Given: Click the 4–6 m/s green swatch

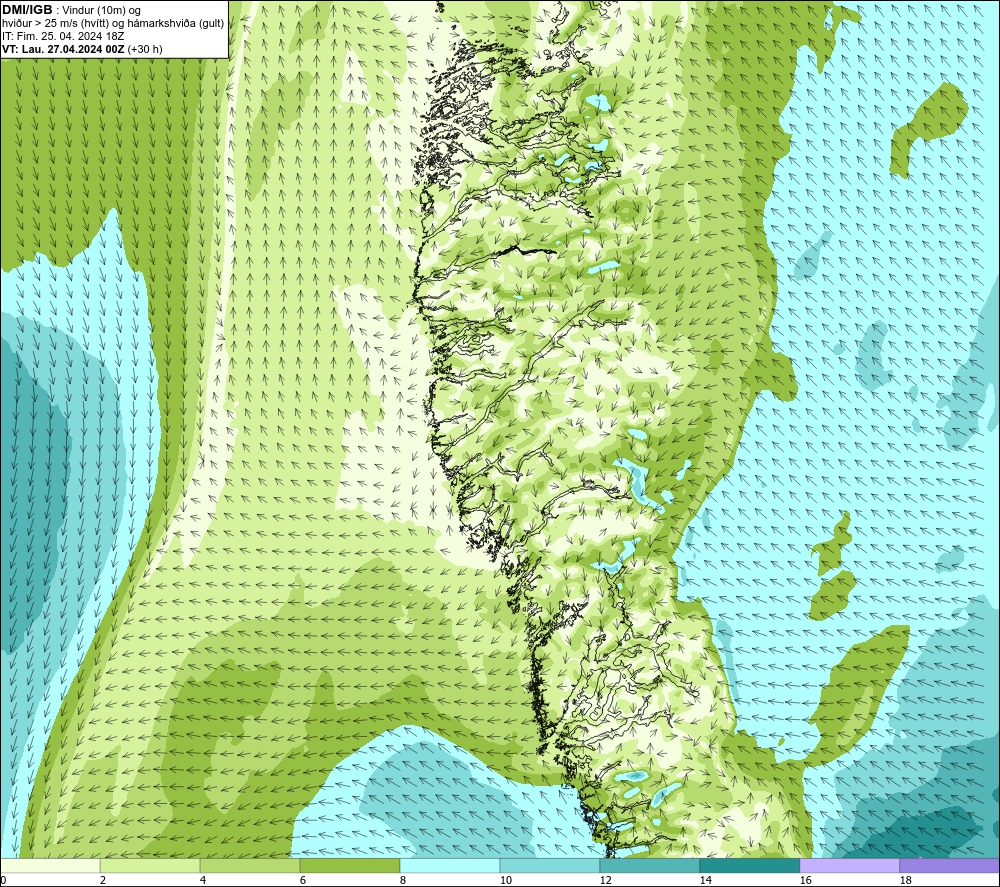Looking at the screenshot, I should (250, 865).
